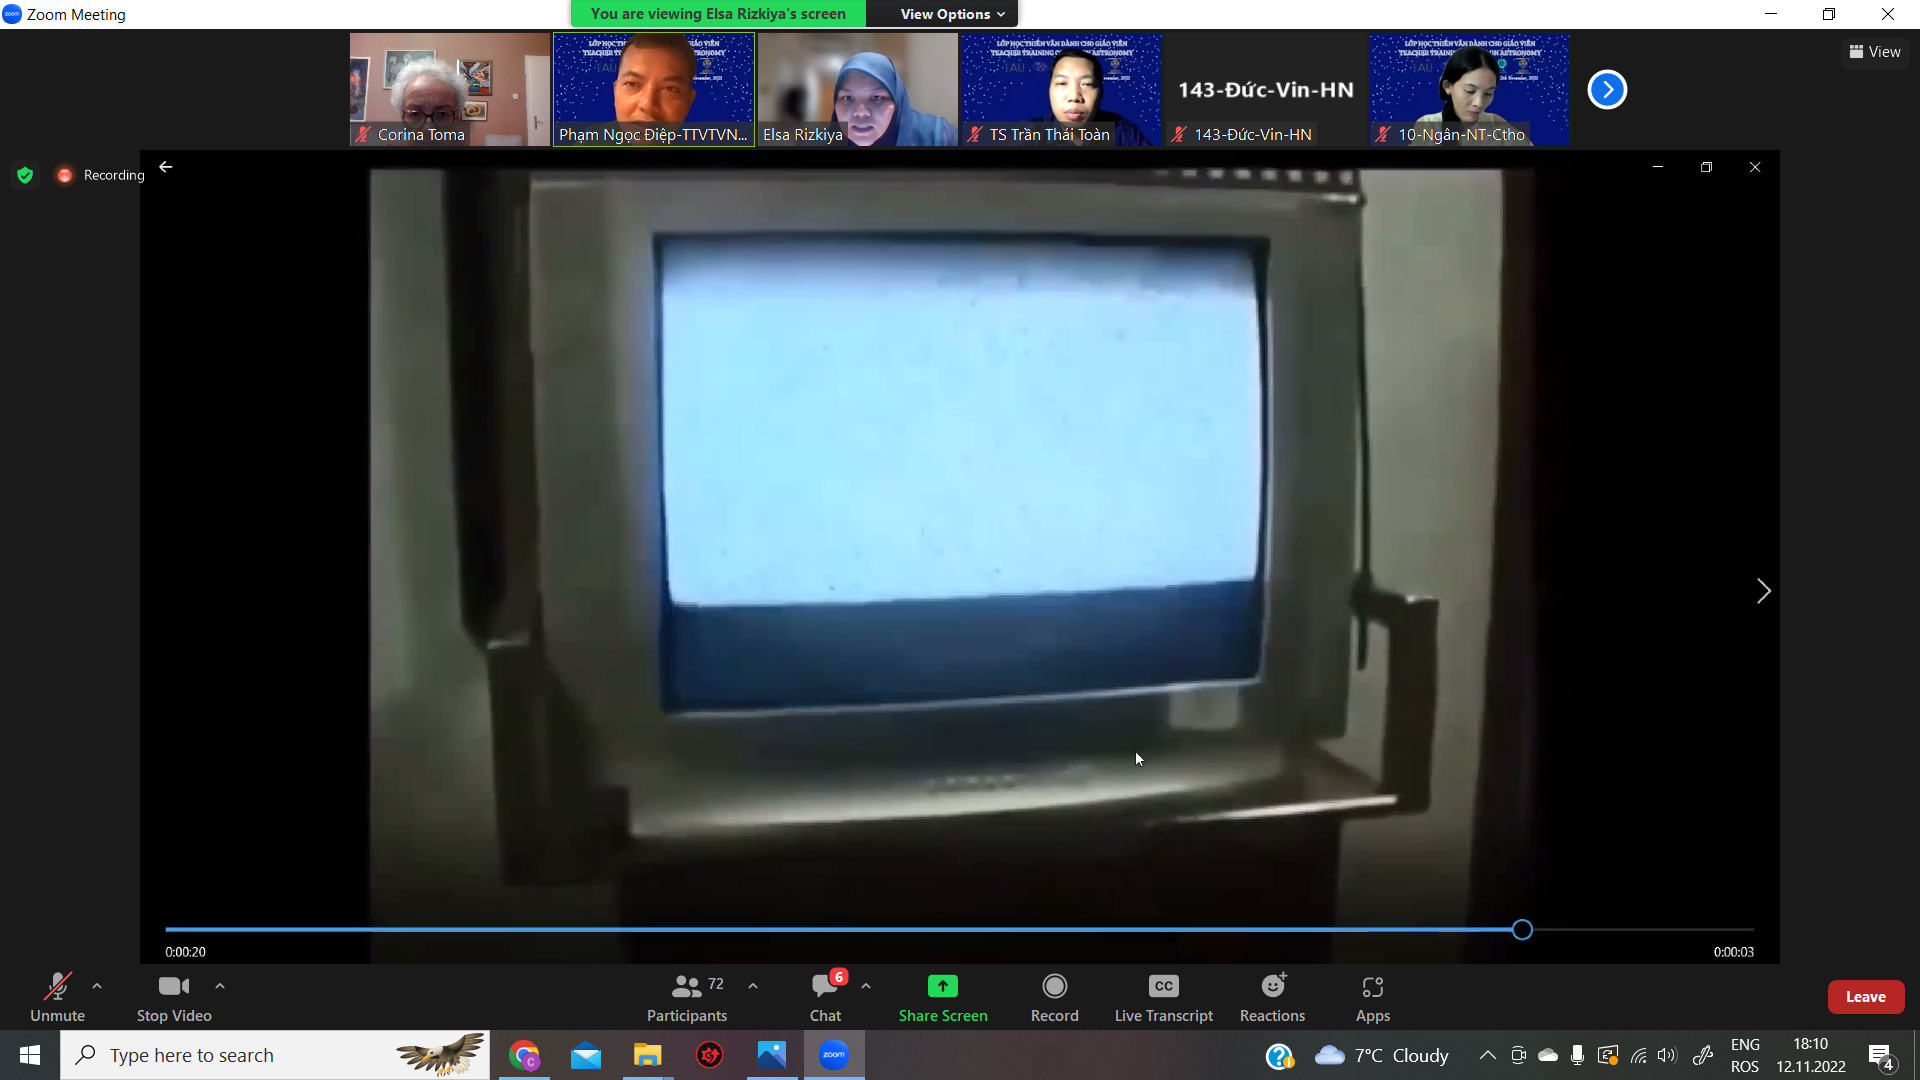
Task: Open Mail app from the taskbar
Action: pyautogui.click(x=586, y=1055)
